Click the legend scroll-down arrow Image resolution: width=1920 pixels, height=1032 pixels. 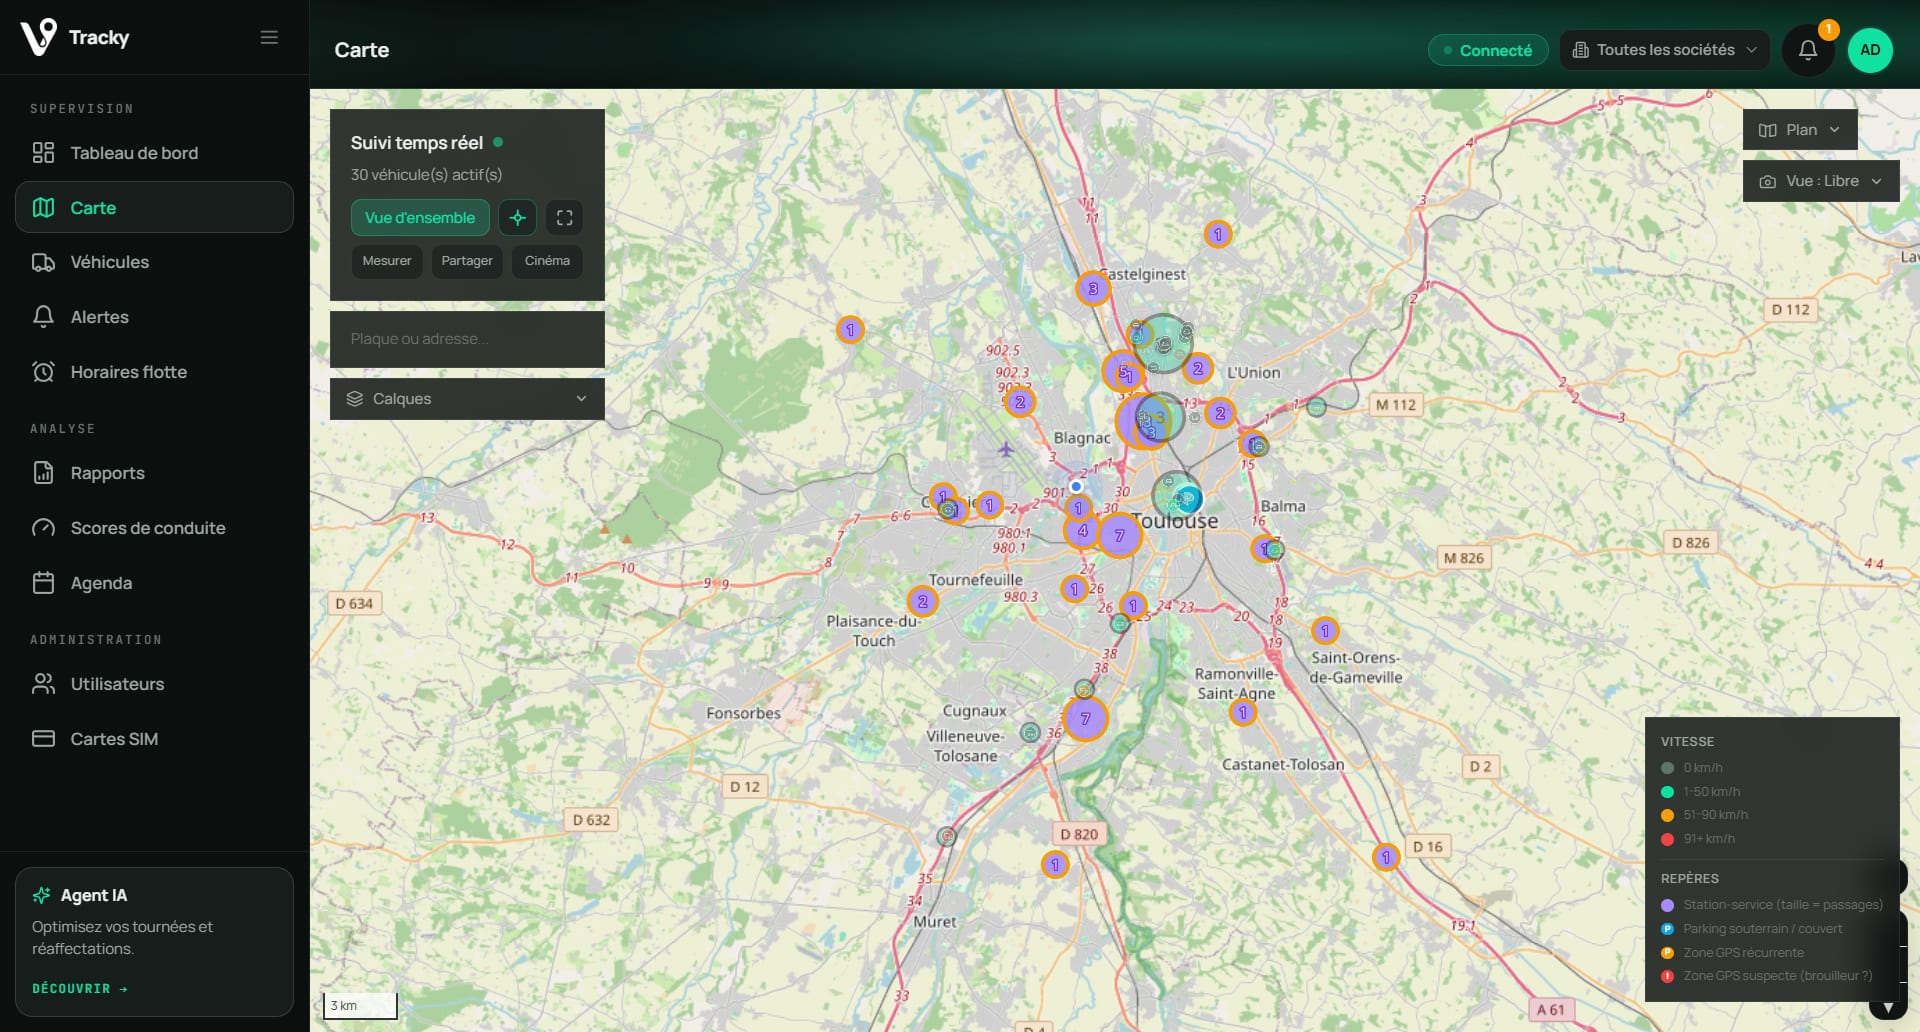(x=1888, y=1007)
